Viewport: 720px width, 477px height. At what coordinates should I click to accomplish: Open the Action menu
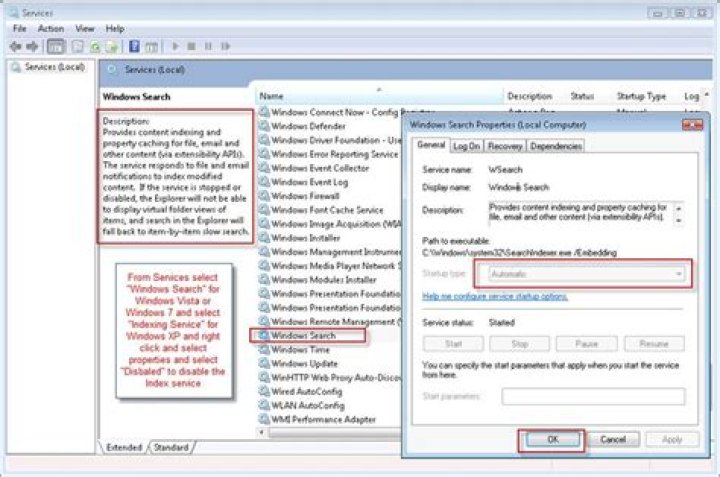pos(50,29)
